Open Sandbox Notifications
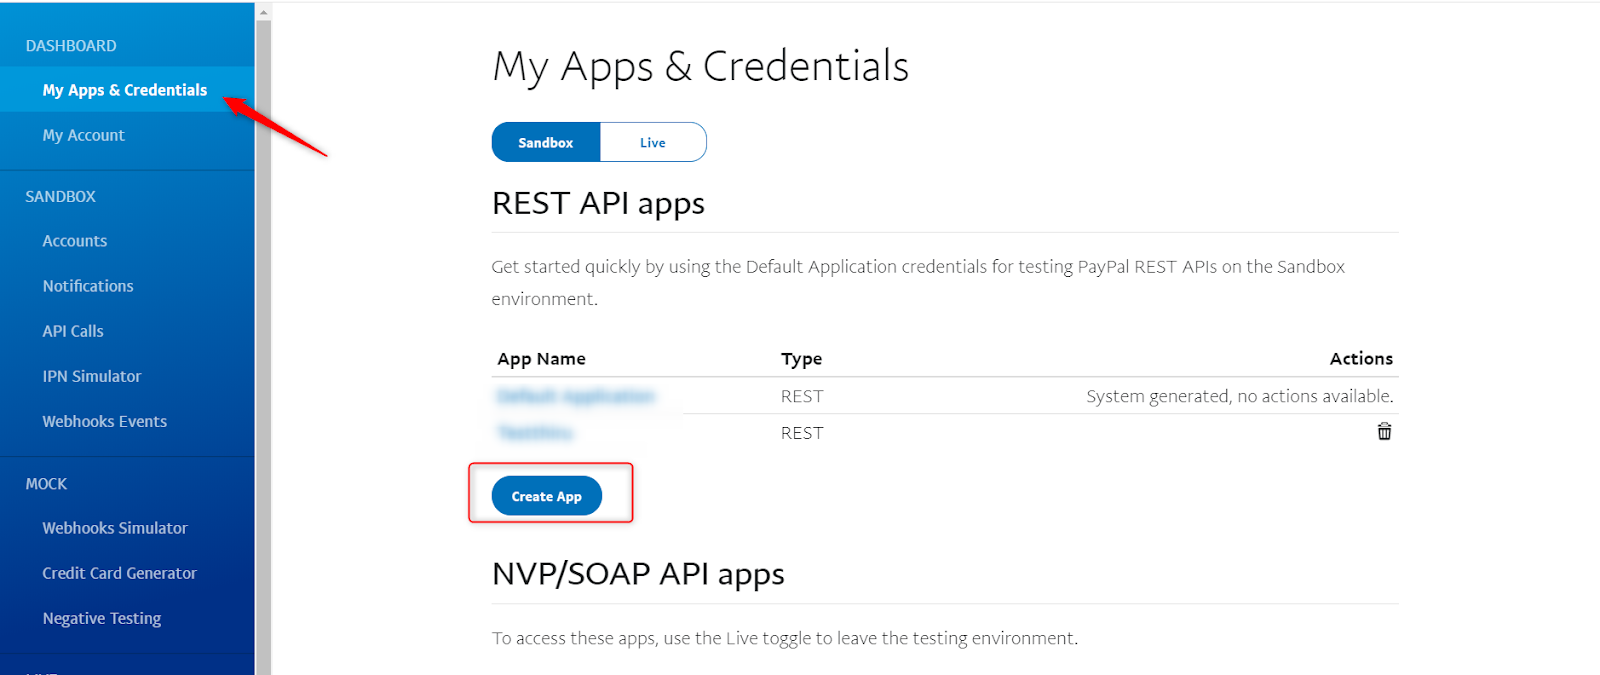Viewport: 1600px width, 675px height. pyautogui.click(x=88, y=286)
